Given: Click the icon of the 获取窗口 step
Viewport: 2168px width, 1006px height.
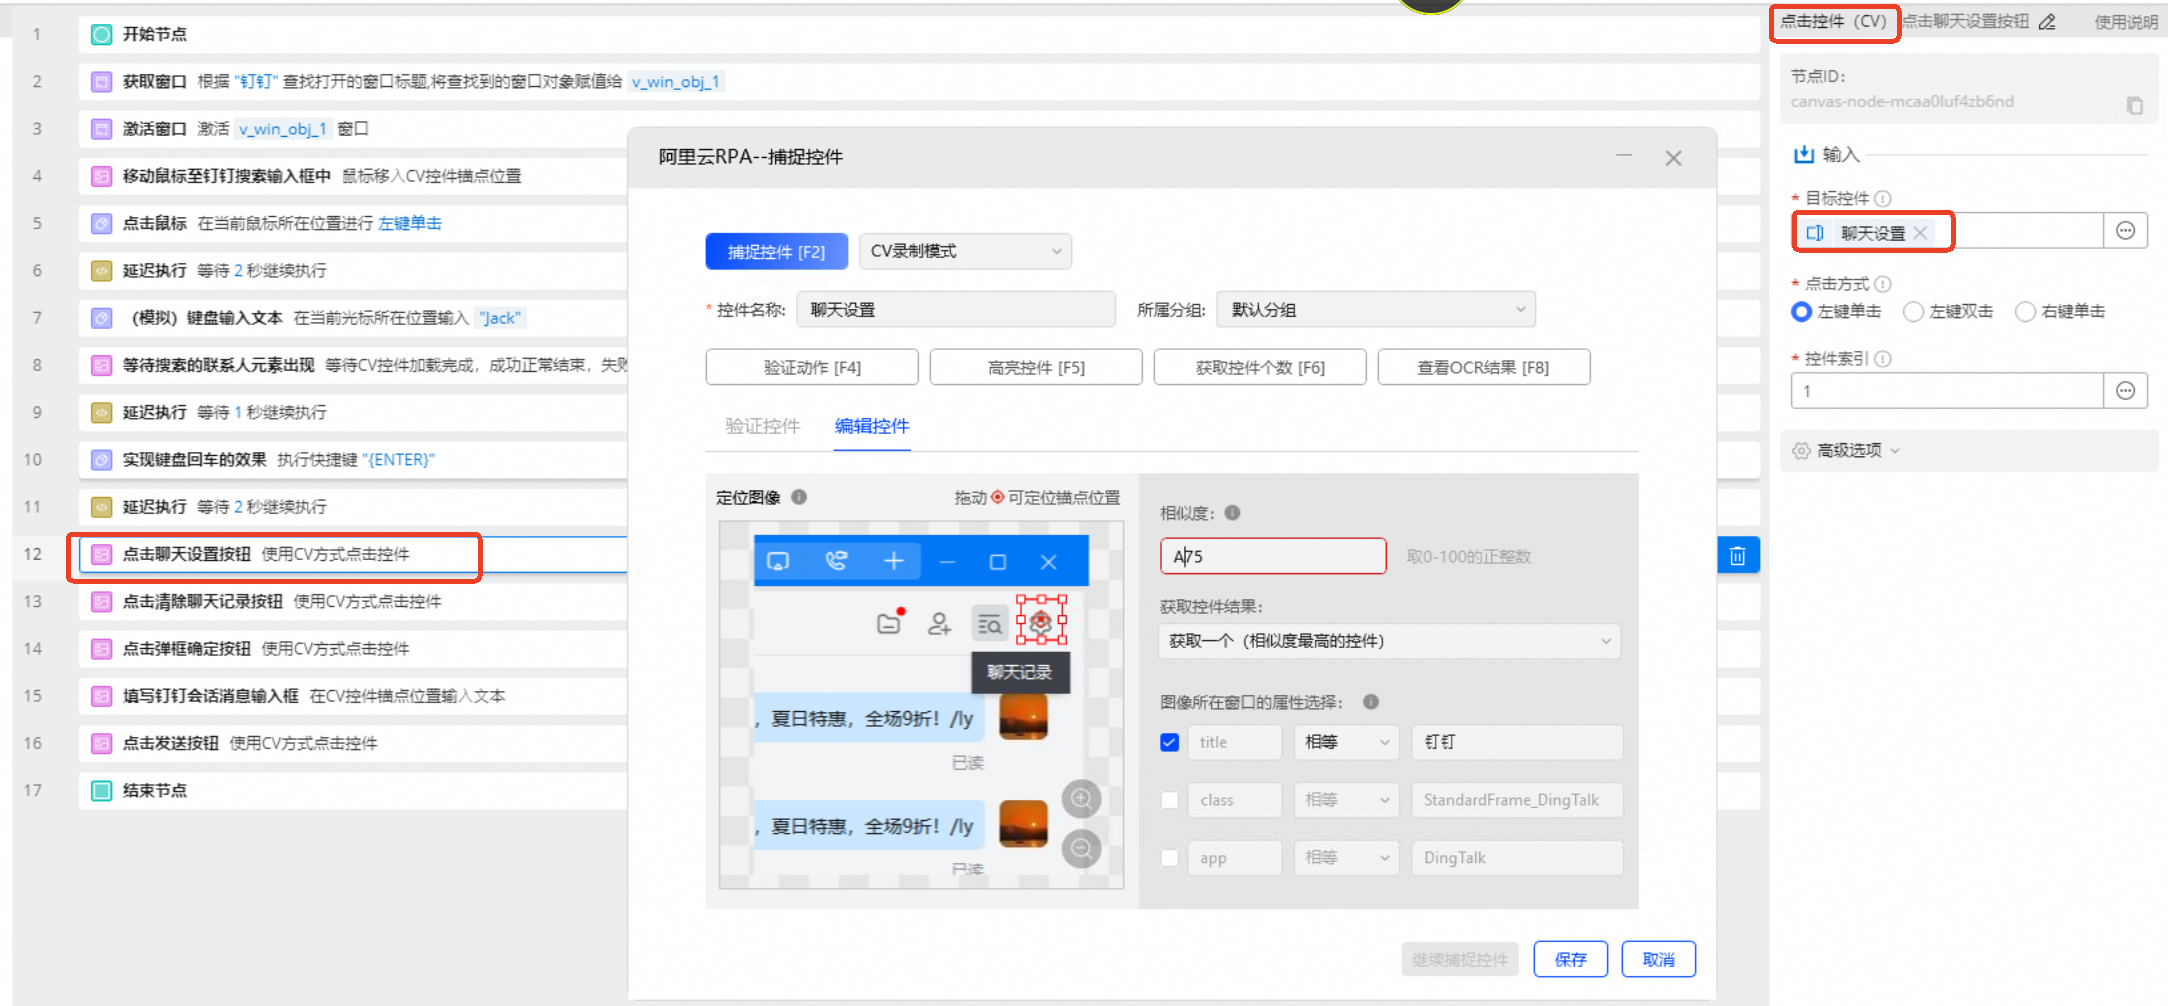Looking at the screenshot, I should coord(101,81).
